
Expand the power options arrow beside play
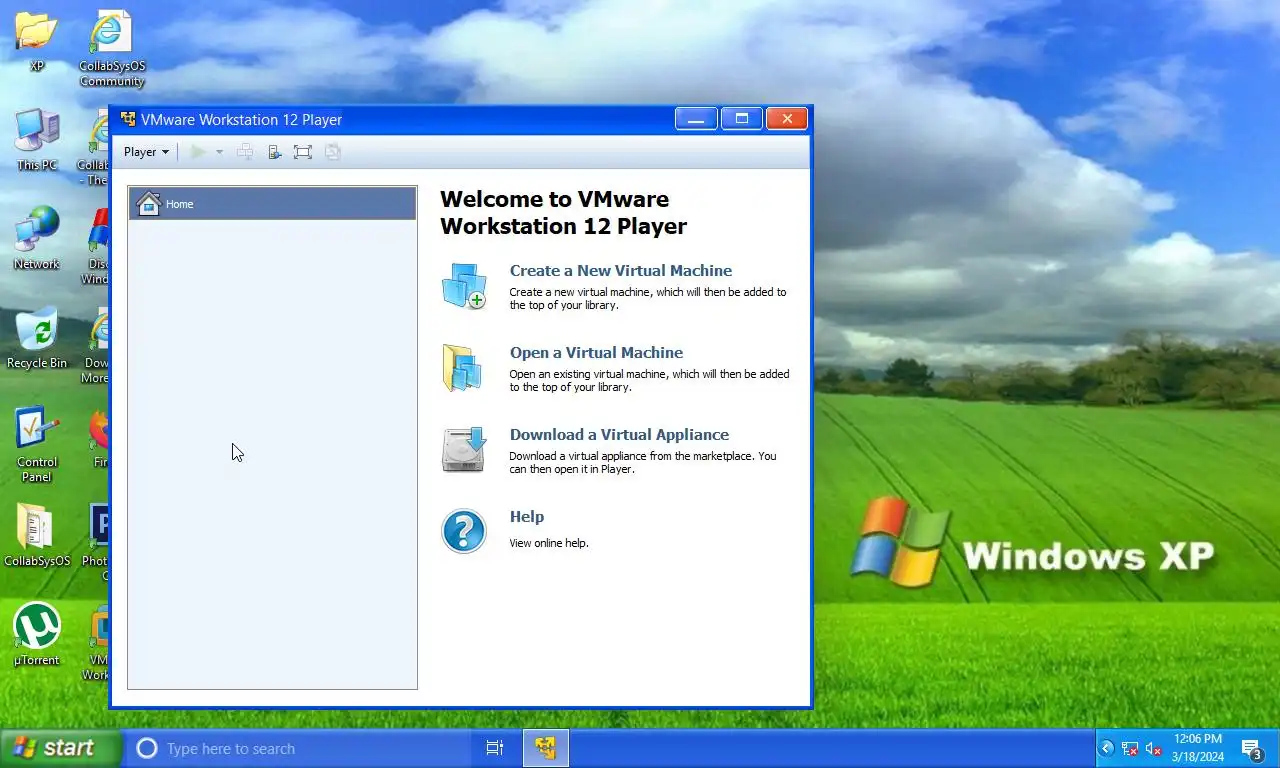pyautogui.click(x=219, y=152)
